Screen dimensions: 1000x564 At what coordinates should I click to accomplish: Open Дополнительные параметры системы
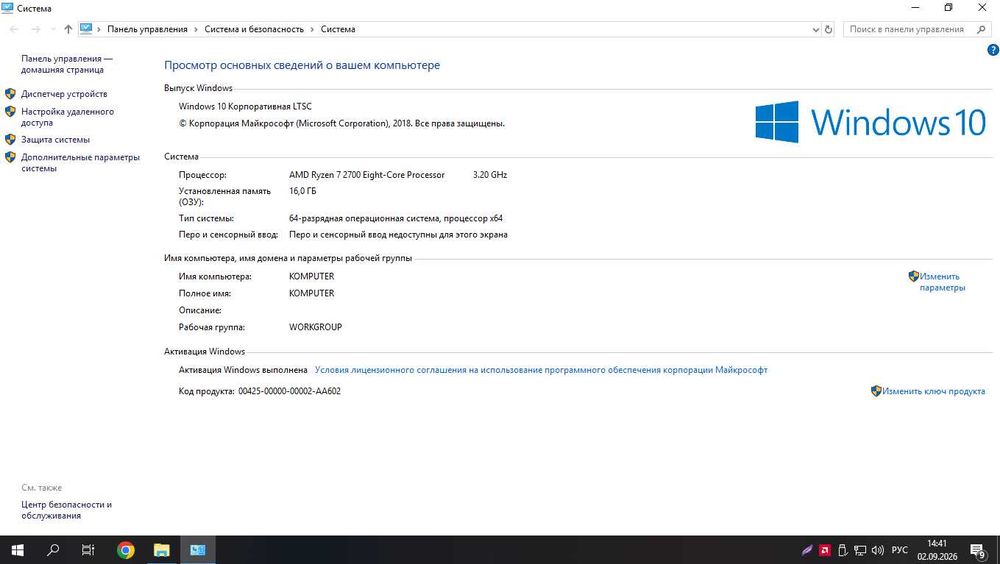click(80, 163)
